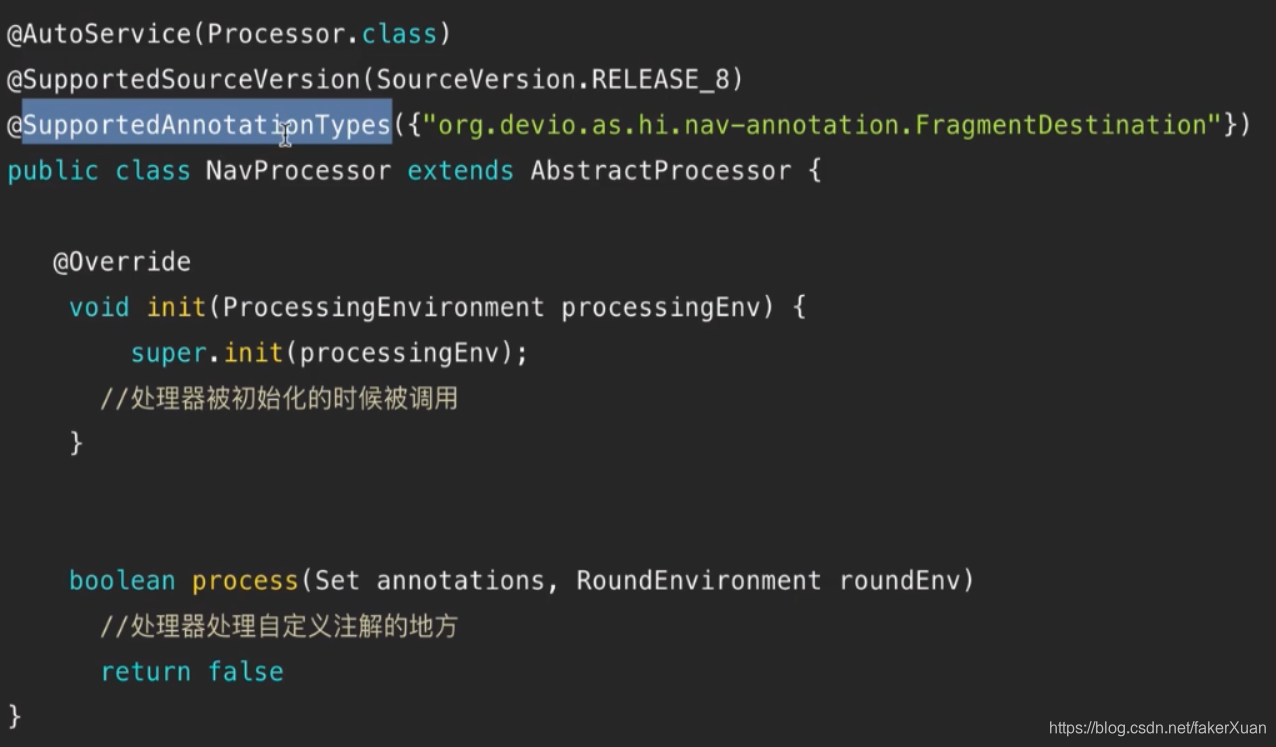Screen dimensions: 1276x747
Task: Click the AbstractProcessor superclass name
Action: coord(659,170)
